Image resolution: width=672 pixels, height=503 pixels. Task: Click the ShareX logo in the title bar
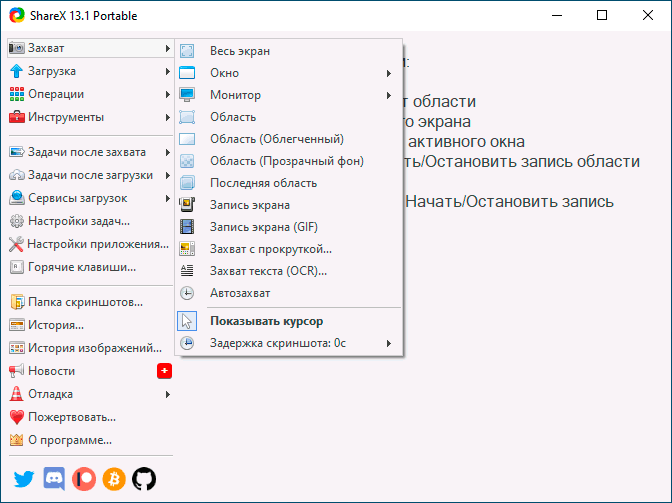pos(17,15)
